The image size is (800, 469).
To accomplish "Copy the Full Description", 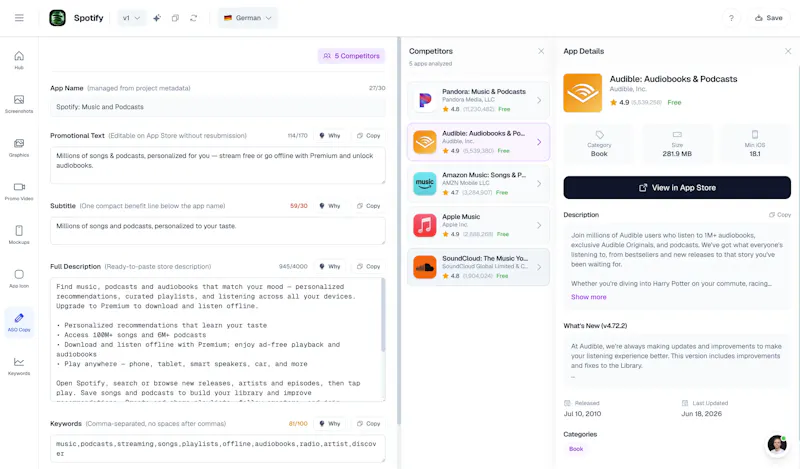I will point(368,266).
